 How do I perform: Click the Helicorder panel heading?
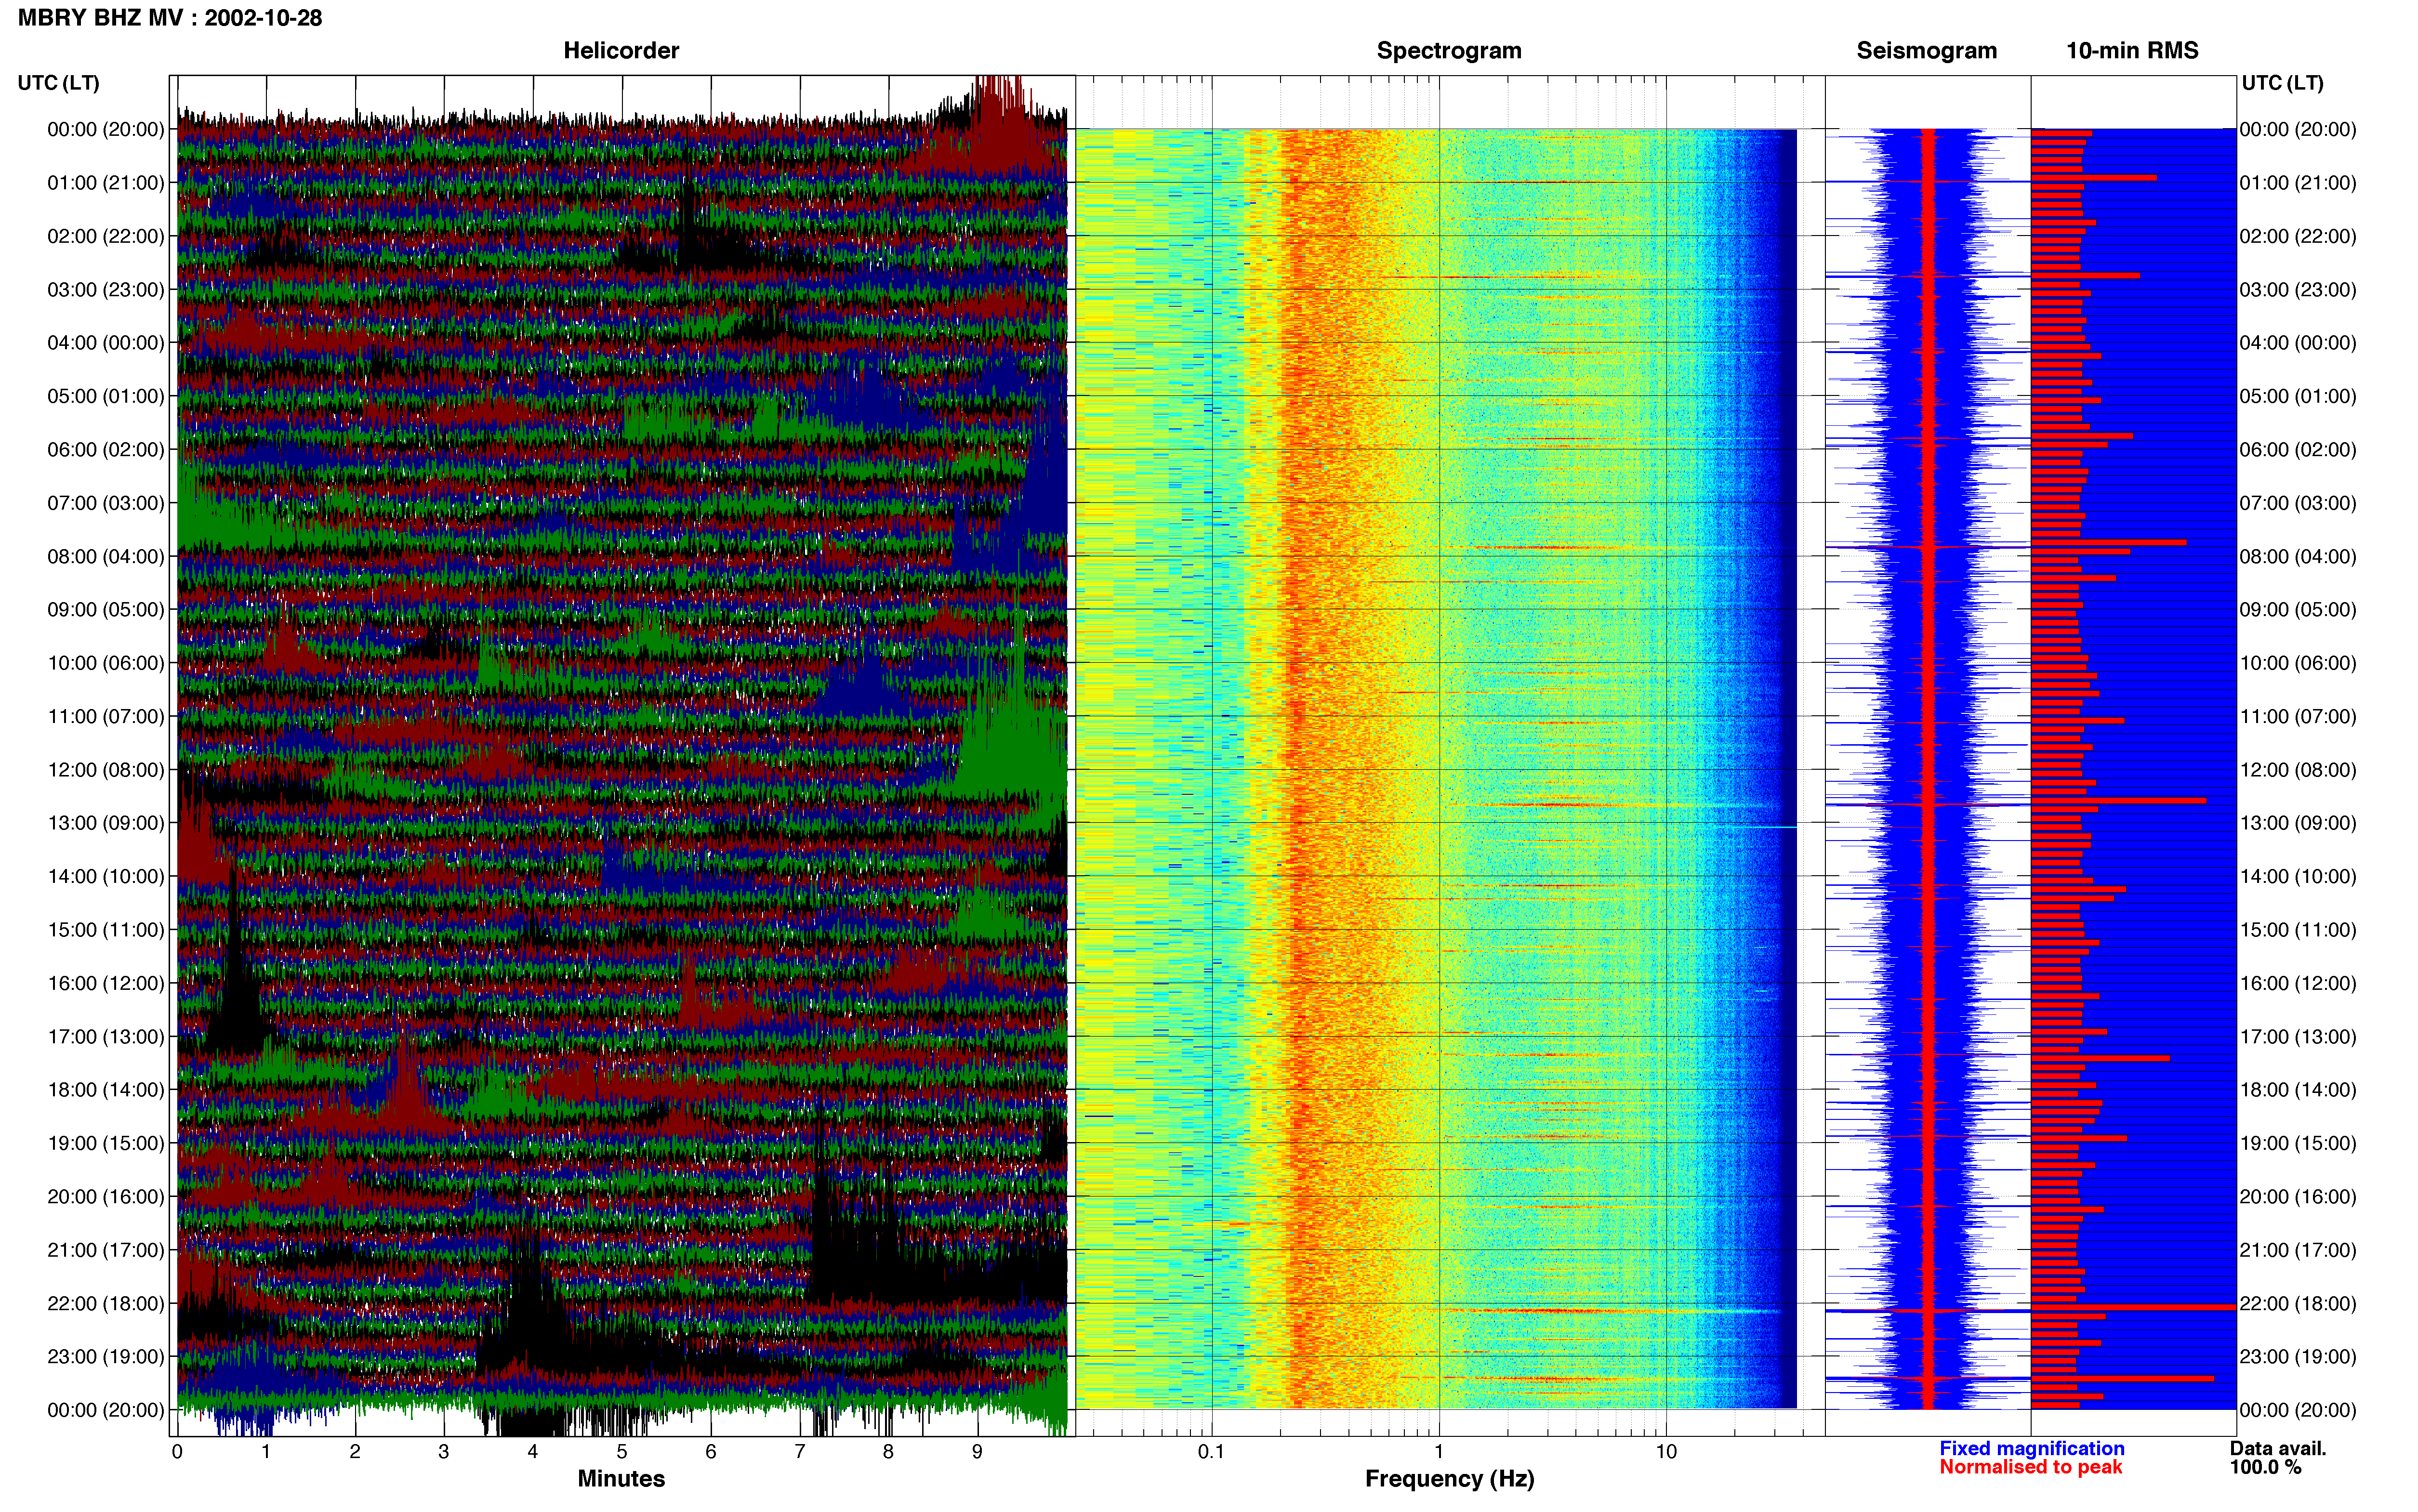point(621,50)
